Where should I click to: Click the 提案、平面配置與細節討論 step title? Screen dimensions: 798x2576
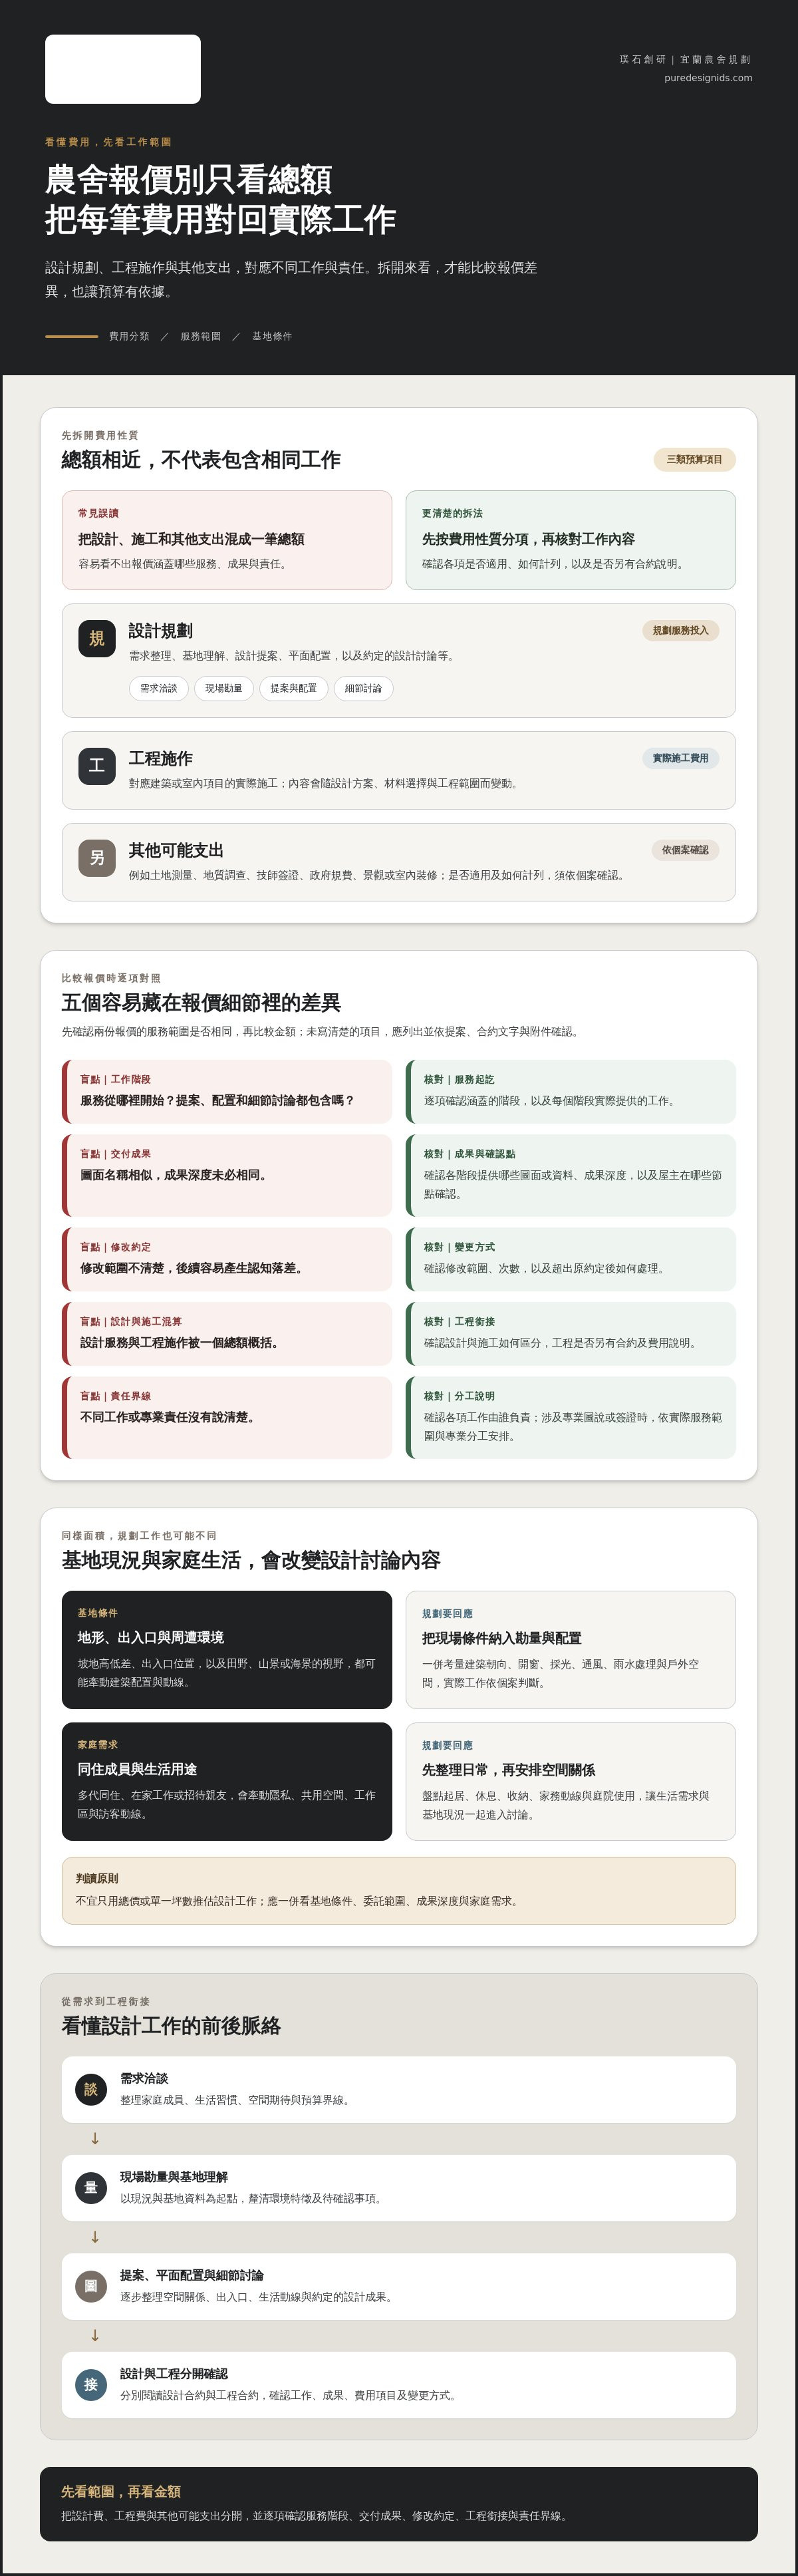192,2275
